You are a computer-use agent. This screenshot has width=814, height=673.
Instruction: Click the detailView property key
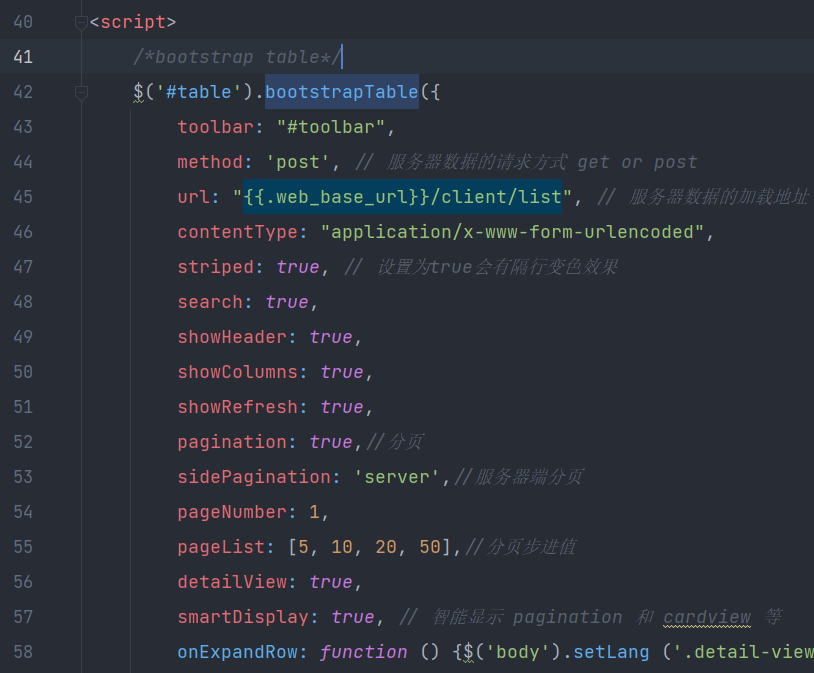point(232,582)
